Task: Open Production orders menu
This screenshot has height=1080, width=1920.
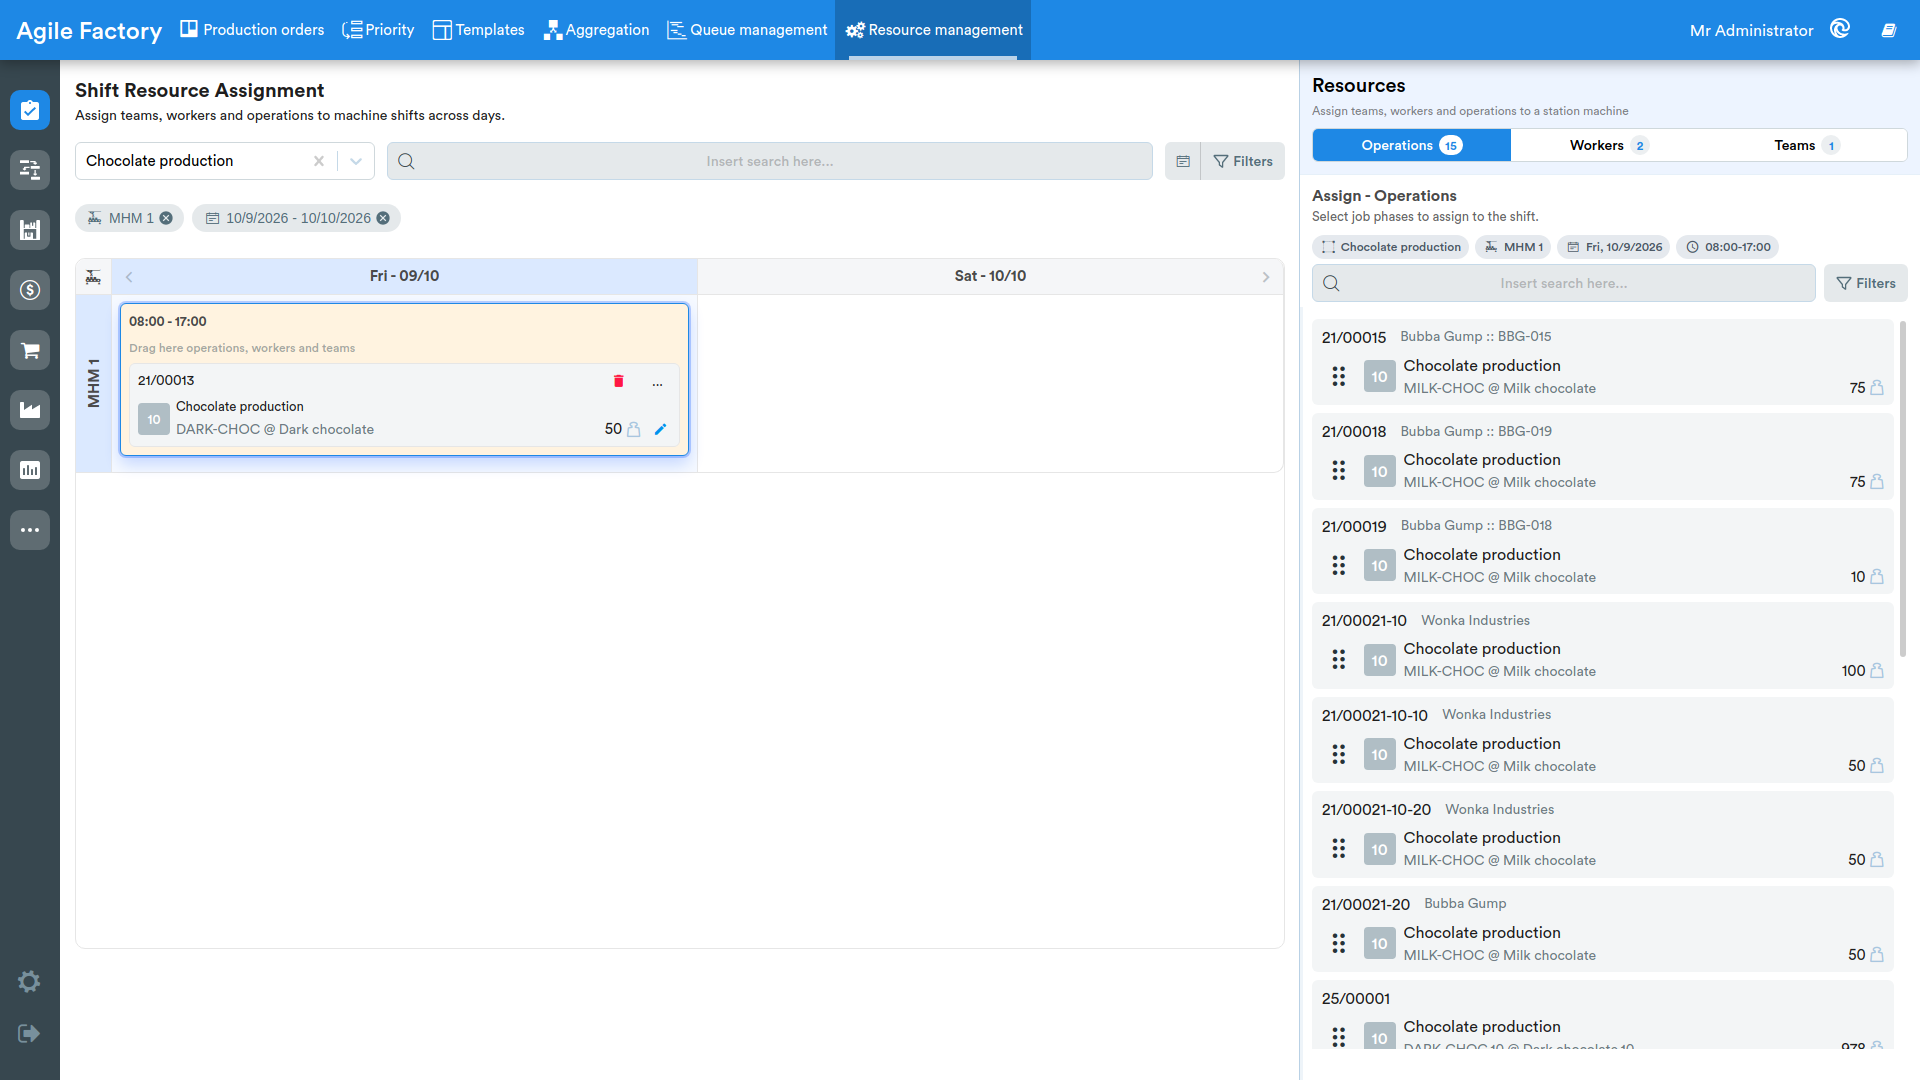Action: (x=252, y=30)
